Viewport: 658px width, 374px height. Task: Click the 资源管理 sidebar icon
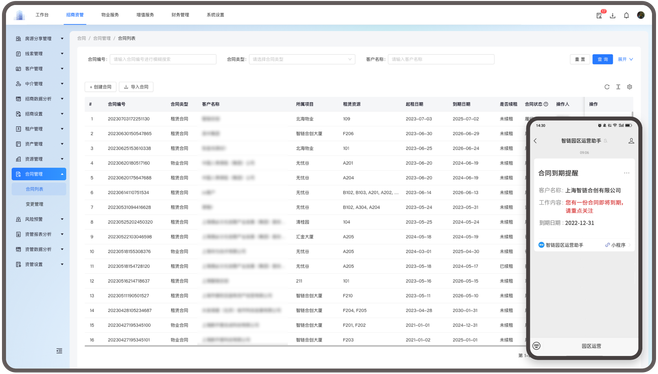pyautogui.click(x=18, y=160)
